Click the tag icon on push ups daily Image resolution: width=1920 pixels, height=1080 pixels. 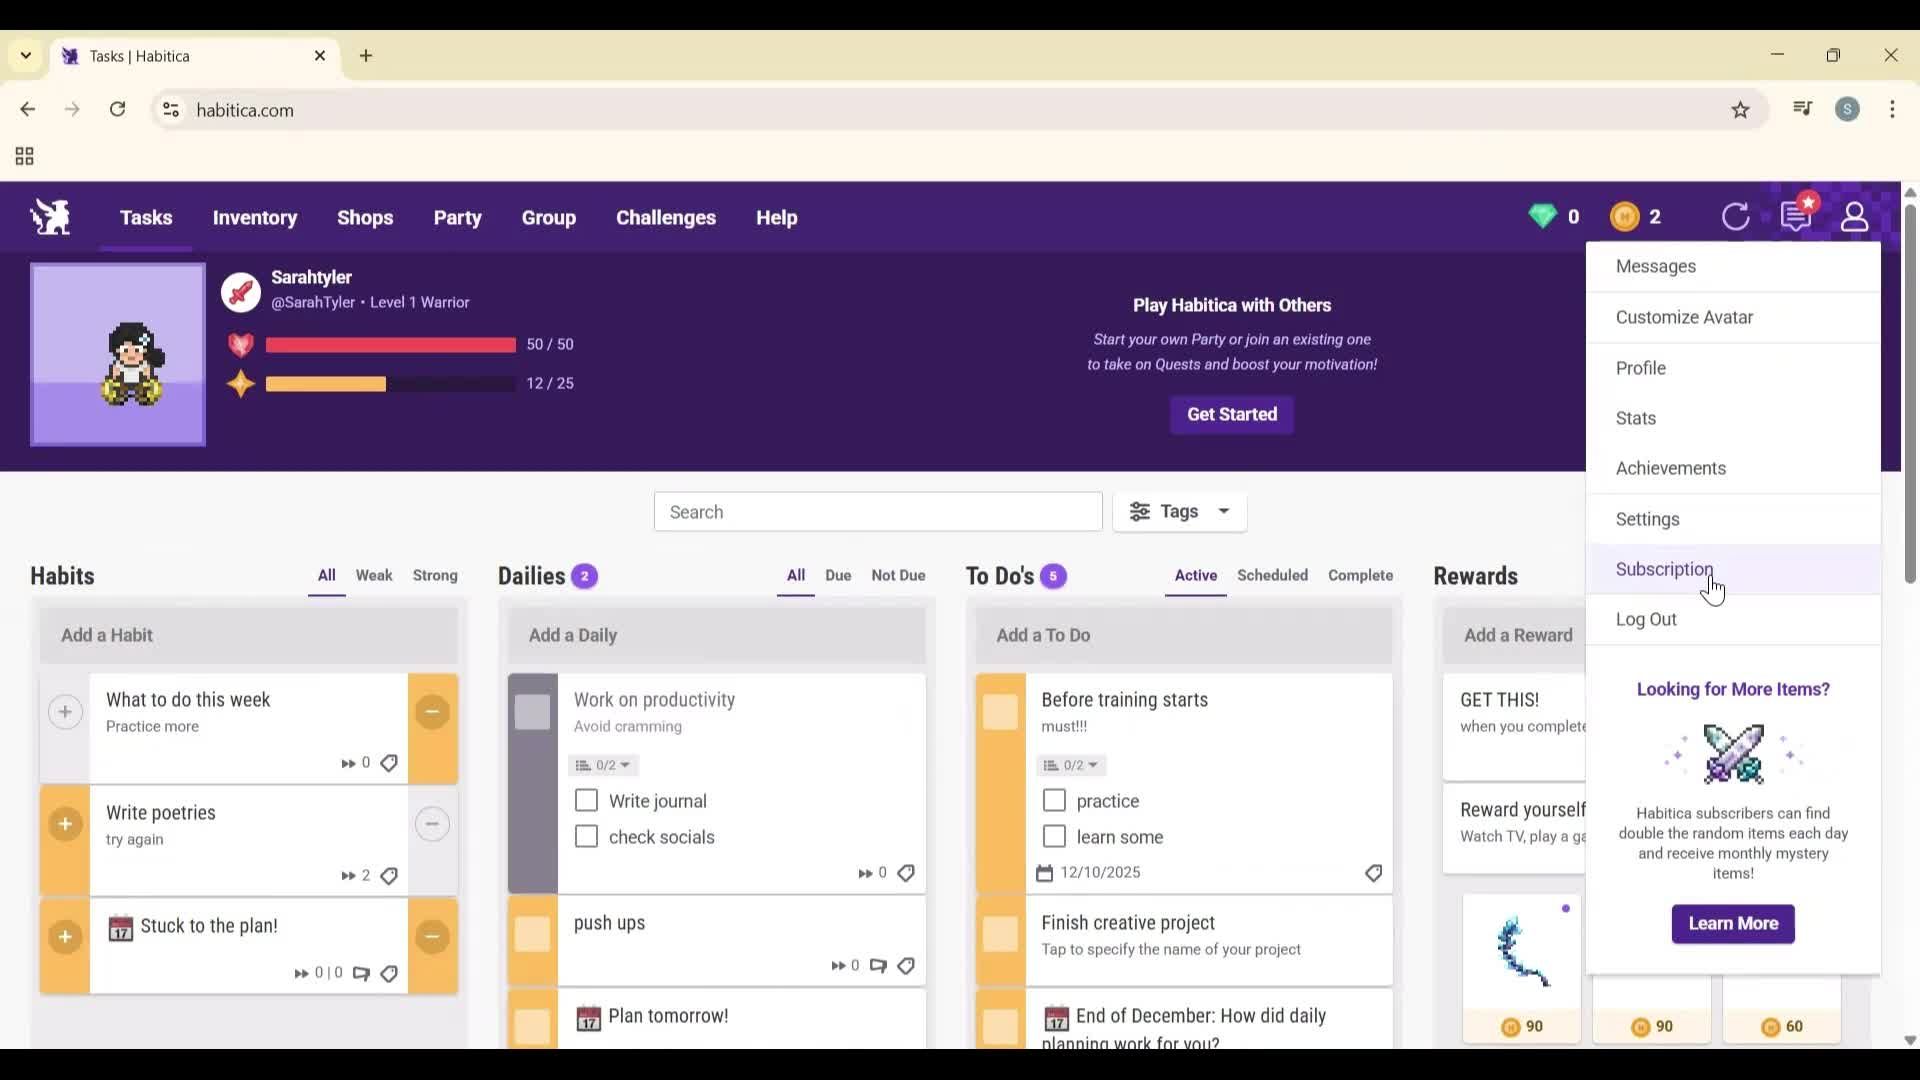[906, 966]
